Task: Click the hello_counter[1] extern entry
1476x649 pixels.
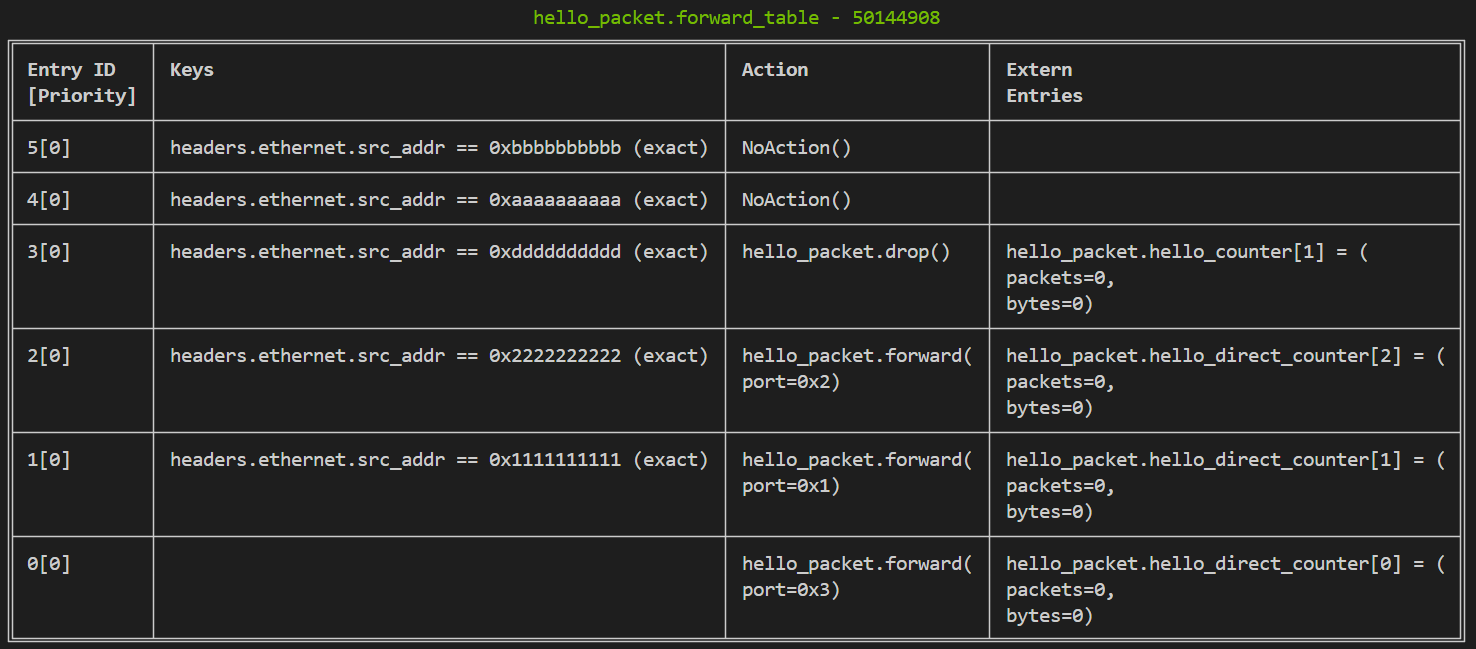Action: tap(1187, 278)
